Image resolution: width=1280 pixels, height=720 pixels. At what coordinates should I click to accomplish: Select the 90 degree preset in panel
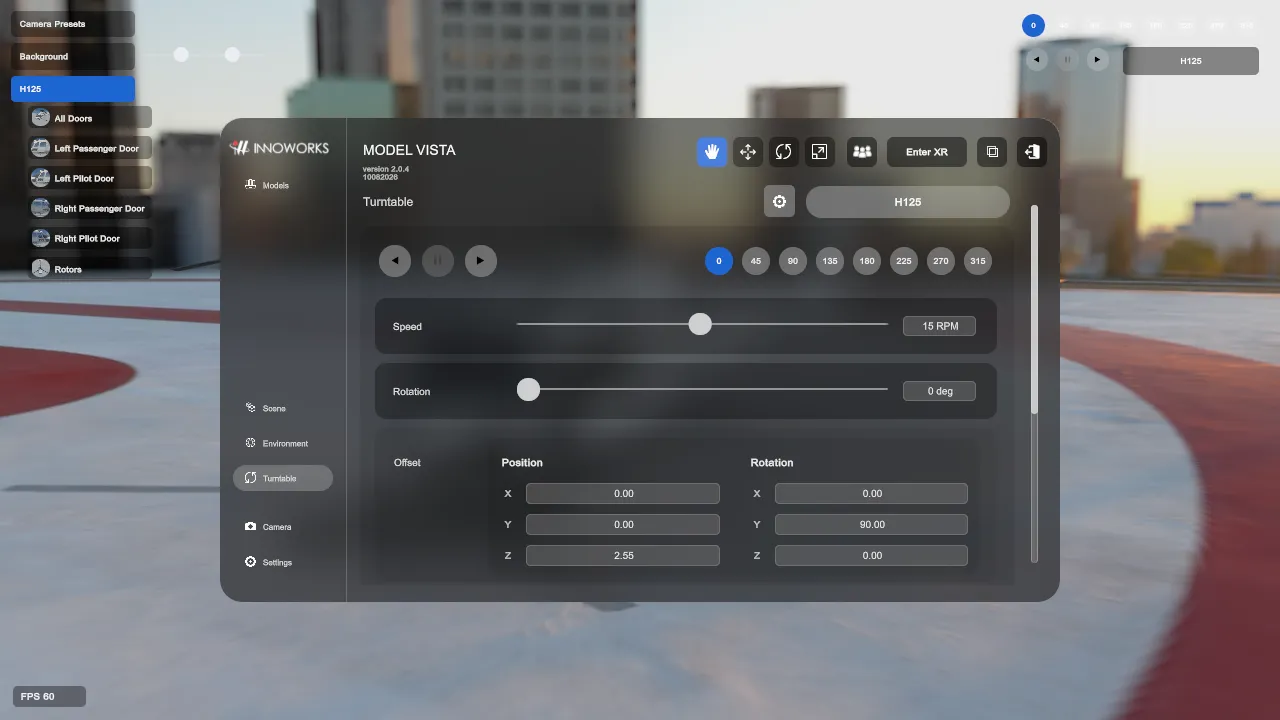coord(793,261)
